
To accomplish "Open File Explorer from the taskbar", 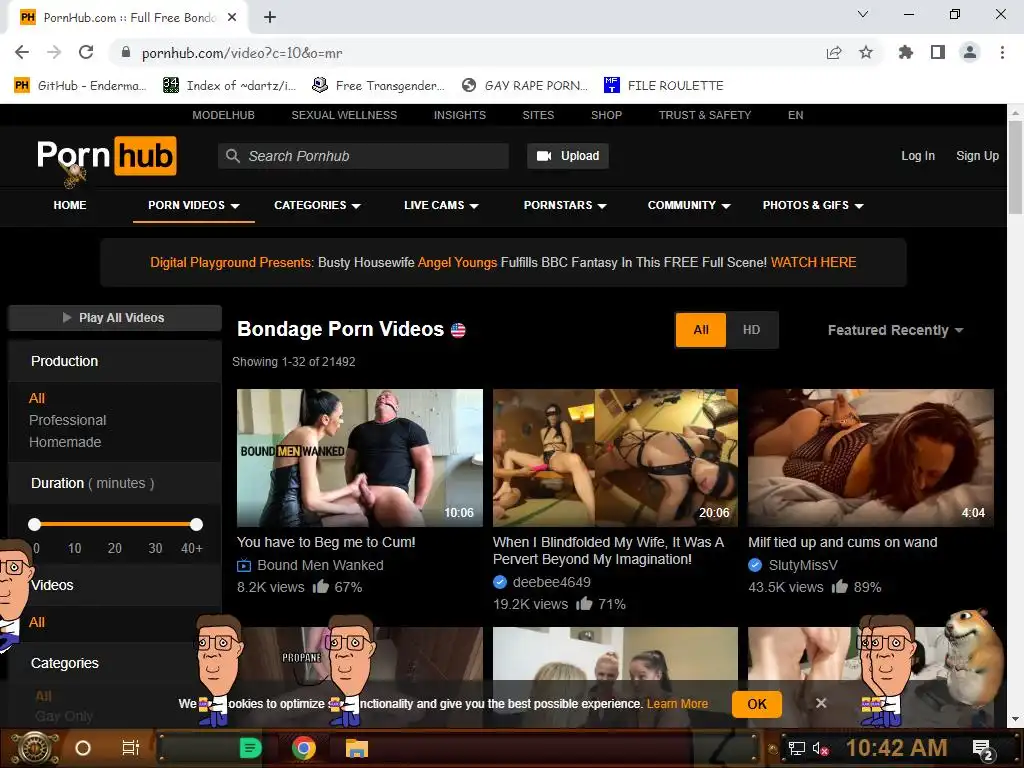I will pyautogui.click(x=357, y=748).
